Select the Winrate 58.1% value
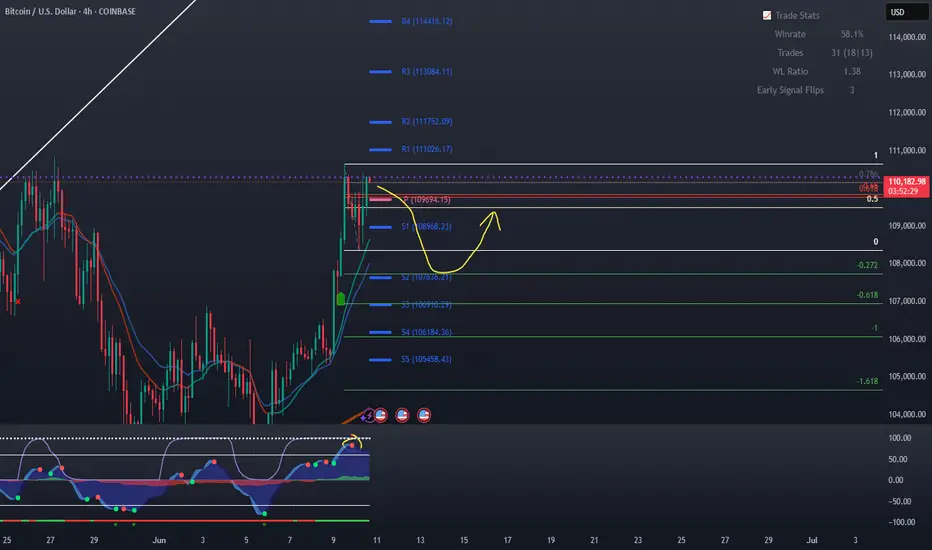Viewport: 932px width, 550px height. coord(852,34)
